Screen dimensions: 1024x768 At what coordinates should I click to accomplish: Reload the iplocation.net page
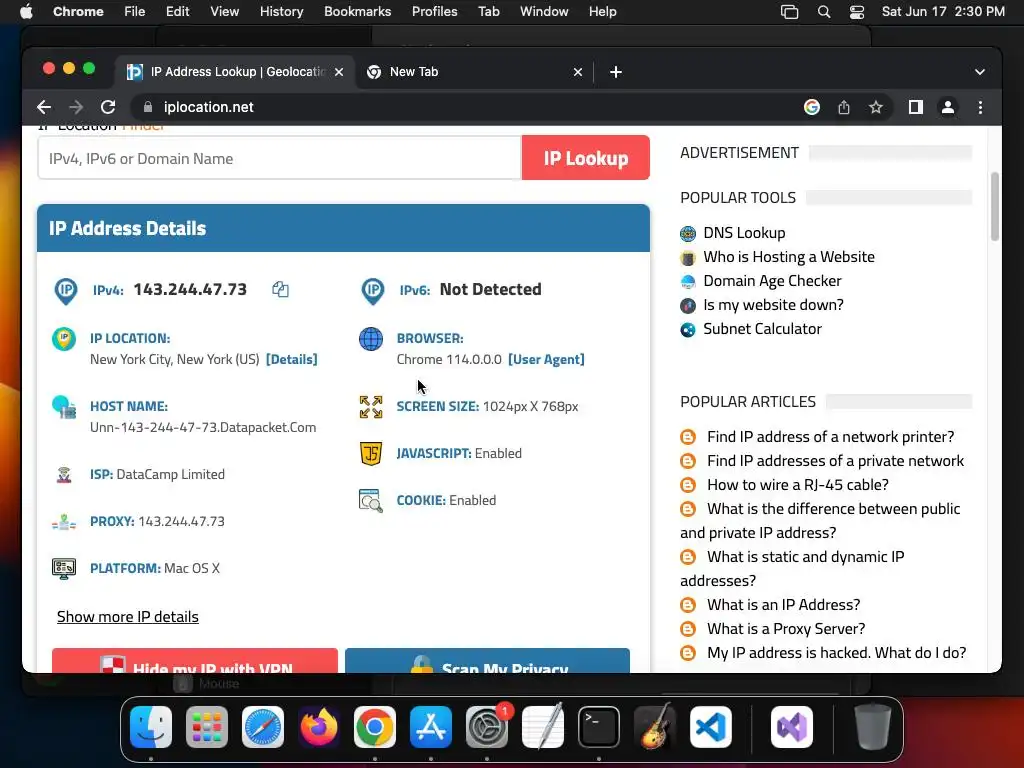click(108, 107)
